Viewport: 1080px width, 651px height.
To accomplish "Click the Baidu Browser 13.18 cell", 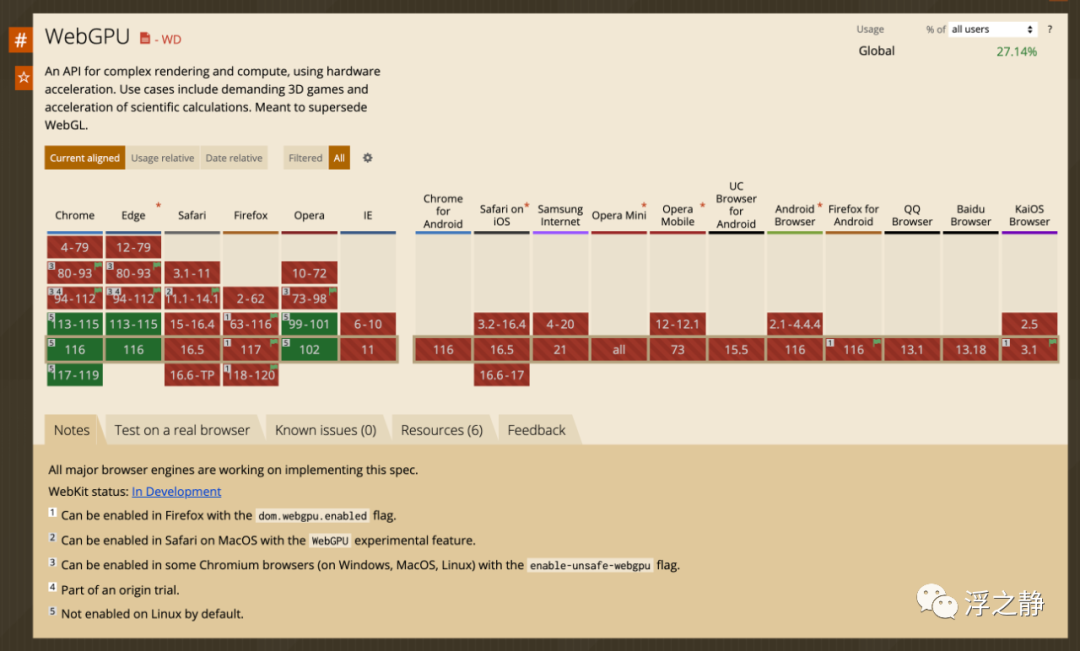I will point(970,349).
